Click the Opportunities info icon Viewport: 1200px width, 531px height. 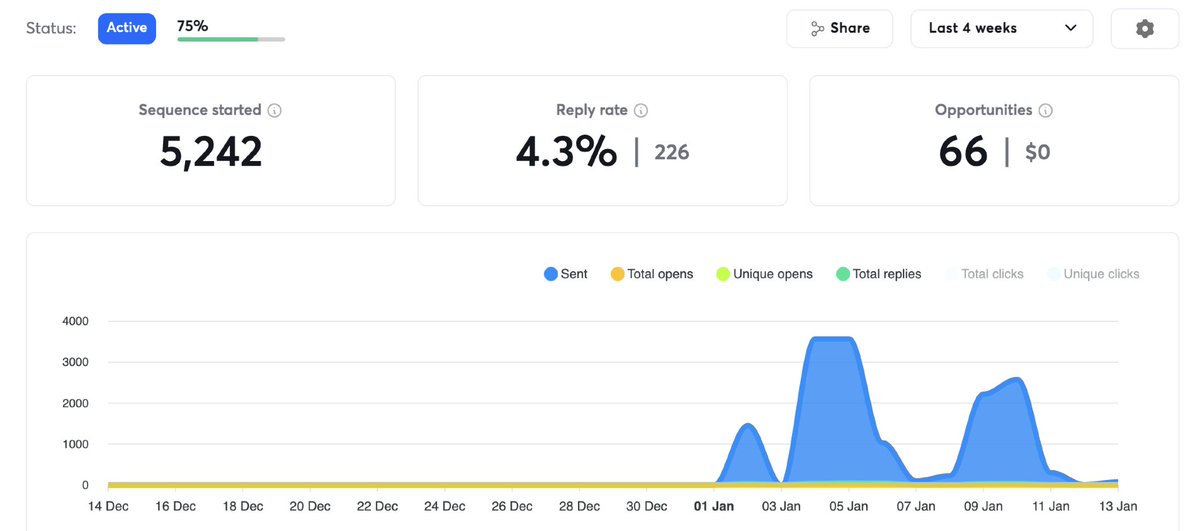point(1046,111)
